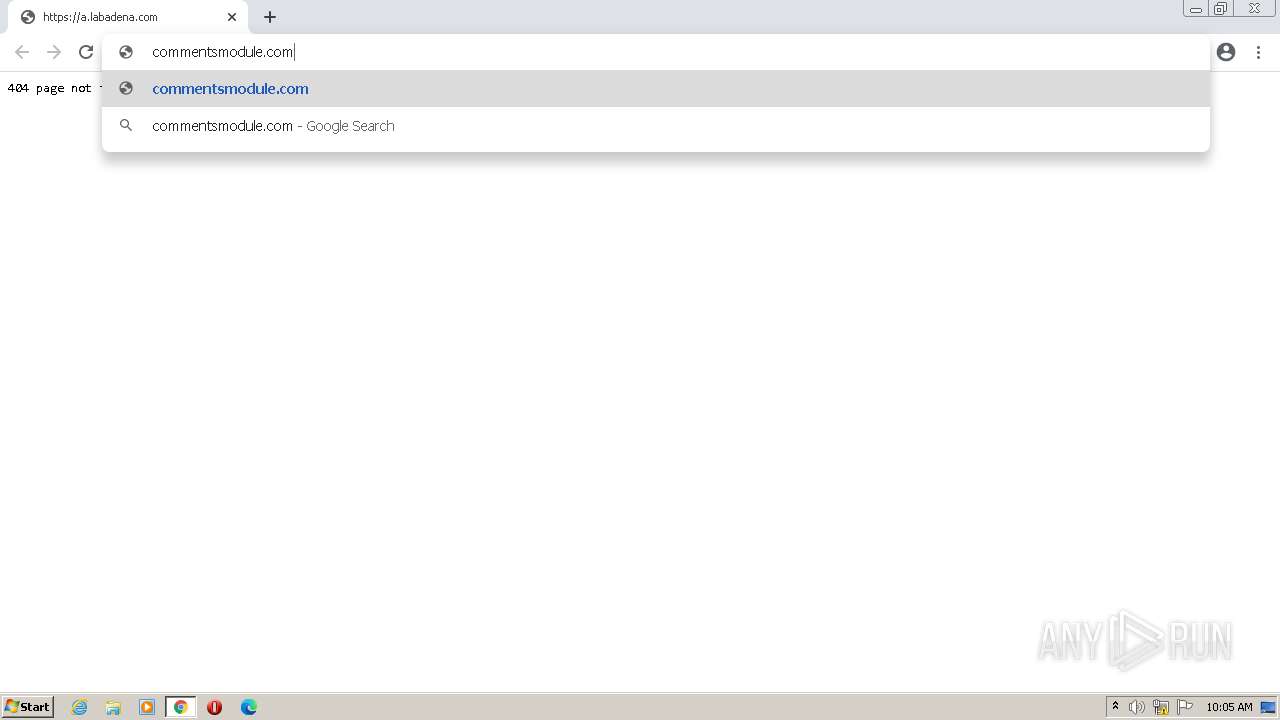Screen dimensions: 1280x720
Task: Choose the commentsmodule.com URL suggestion
Action: point(656,88)
